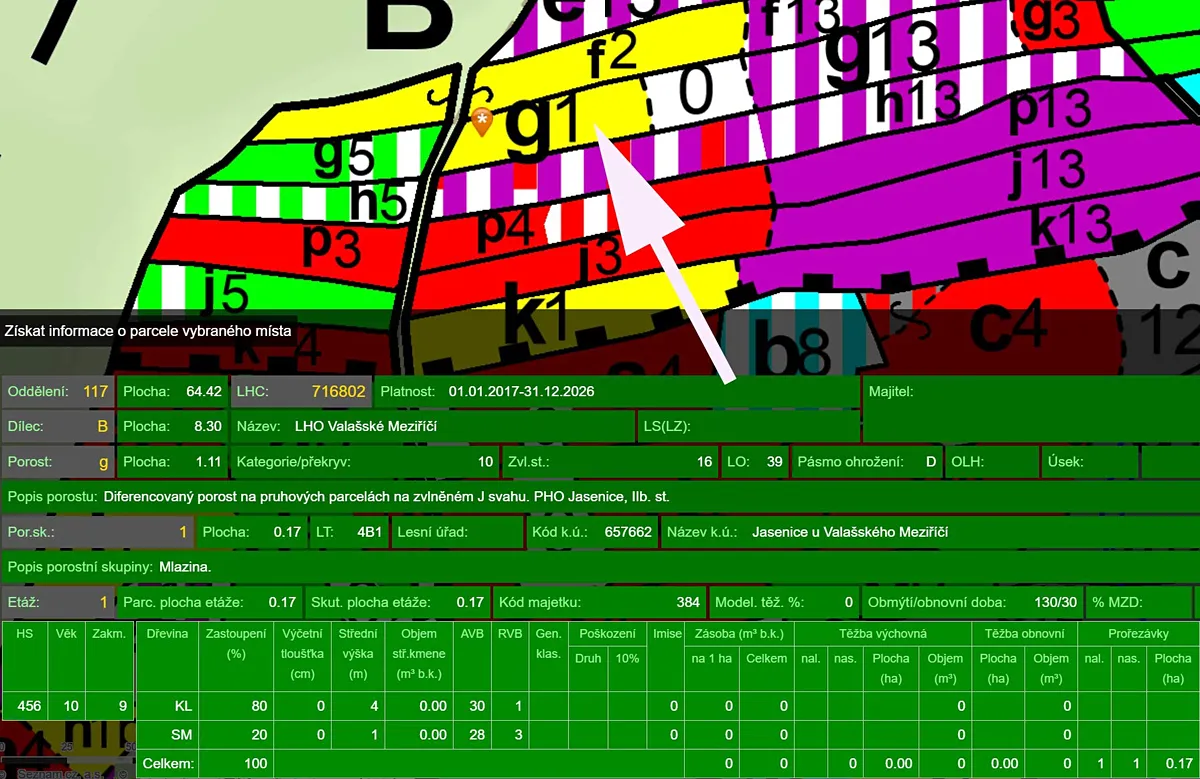Pick the red p4 parcel on the map
This screenshot has height=779, width=1200.
tap(506, 228)
